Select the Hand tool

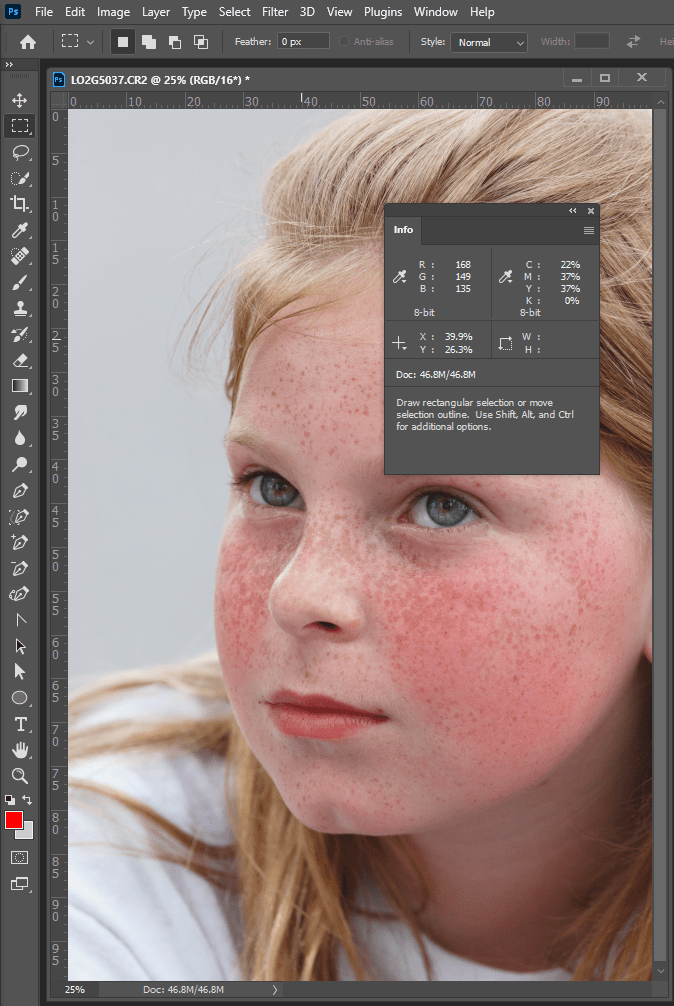(20, 750)
